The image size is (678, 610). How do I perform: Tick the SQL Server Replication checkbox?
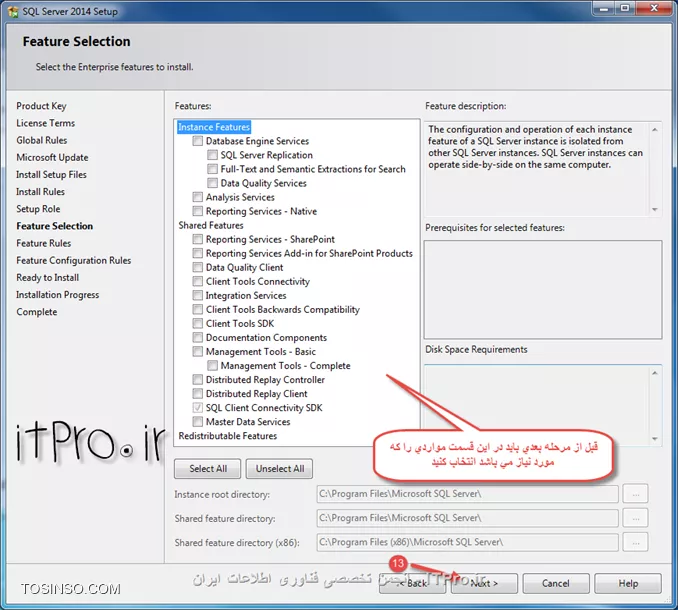tap(212, 155)
